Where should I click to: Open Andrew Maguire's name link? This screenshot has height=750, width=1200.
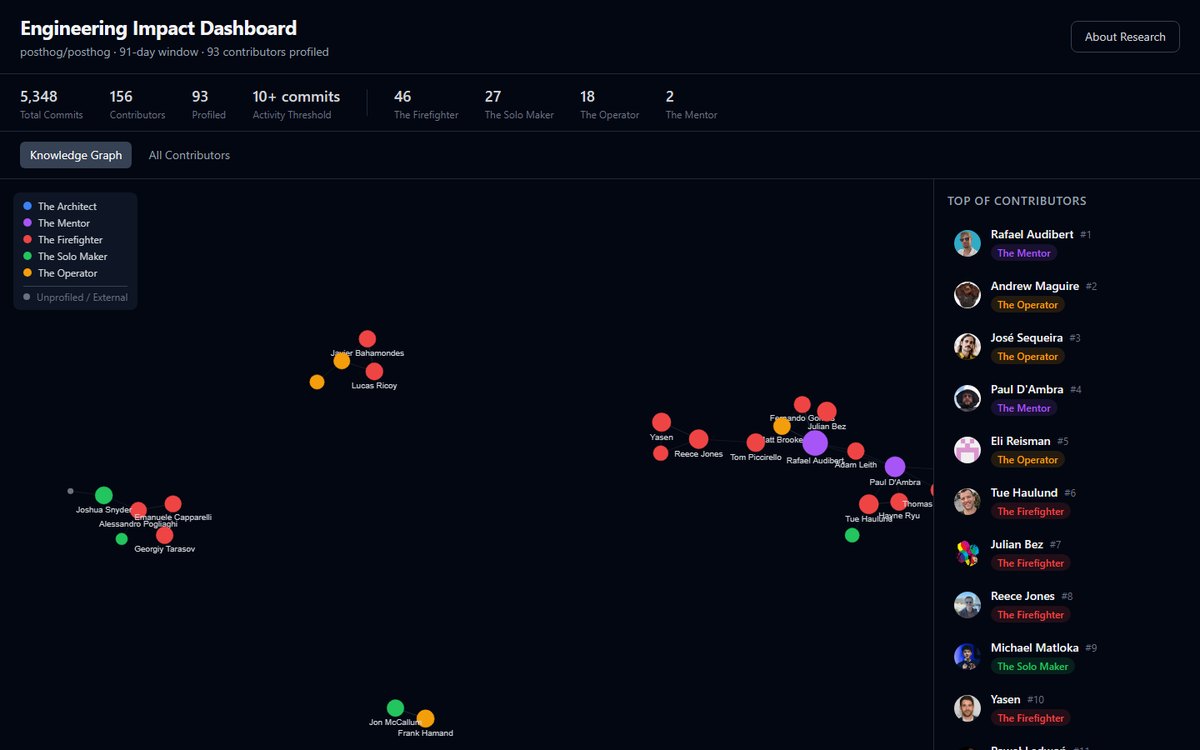click(x=1035, y=286)
